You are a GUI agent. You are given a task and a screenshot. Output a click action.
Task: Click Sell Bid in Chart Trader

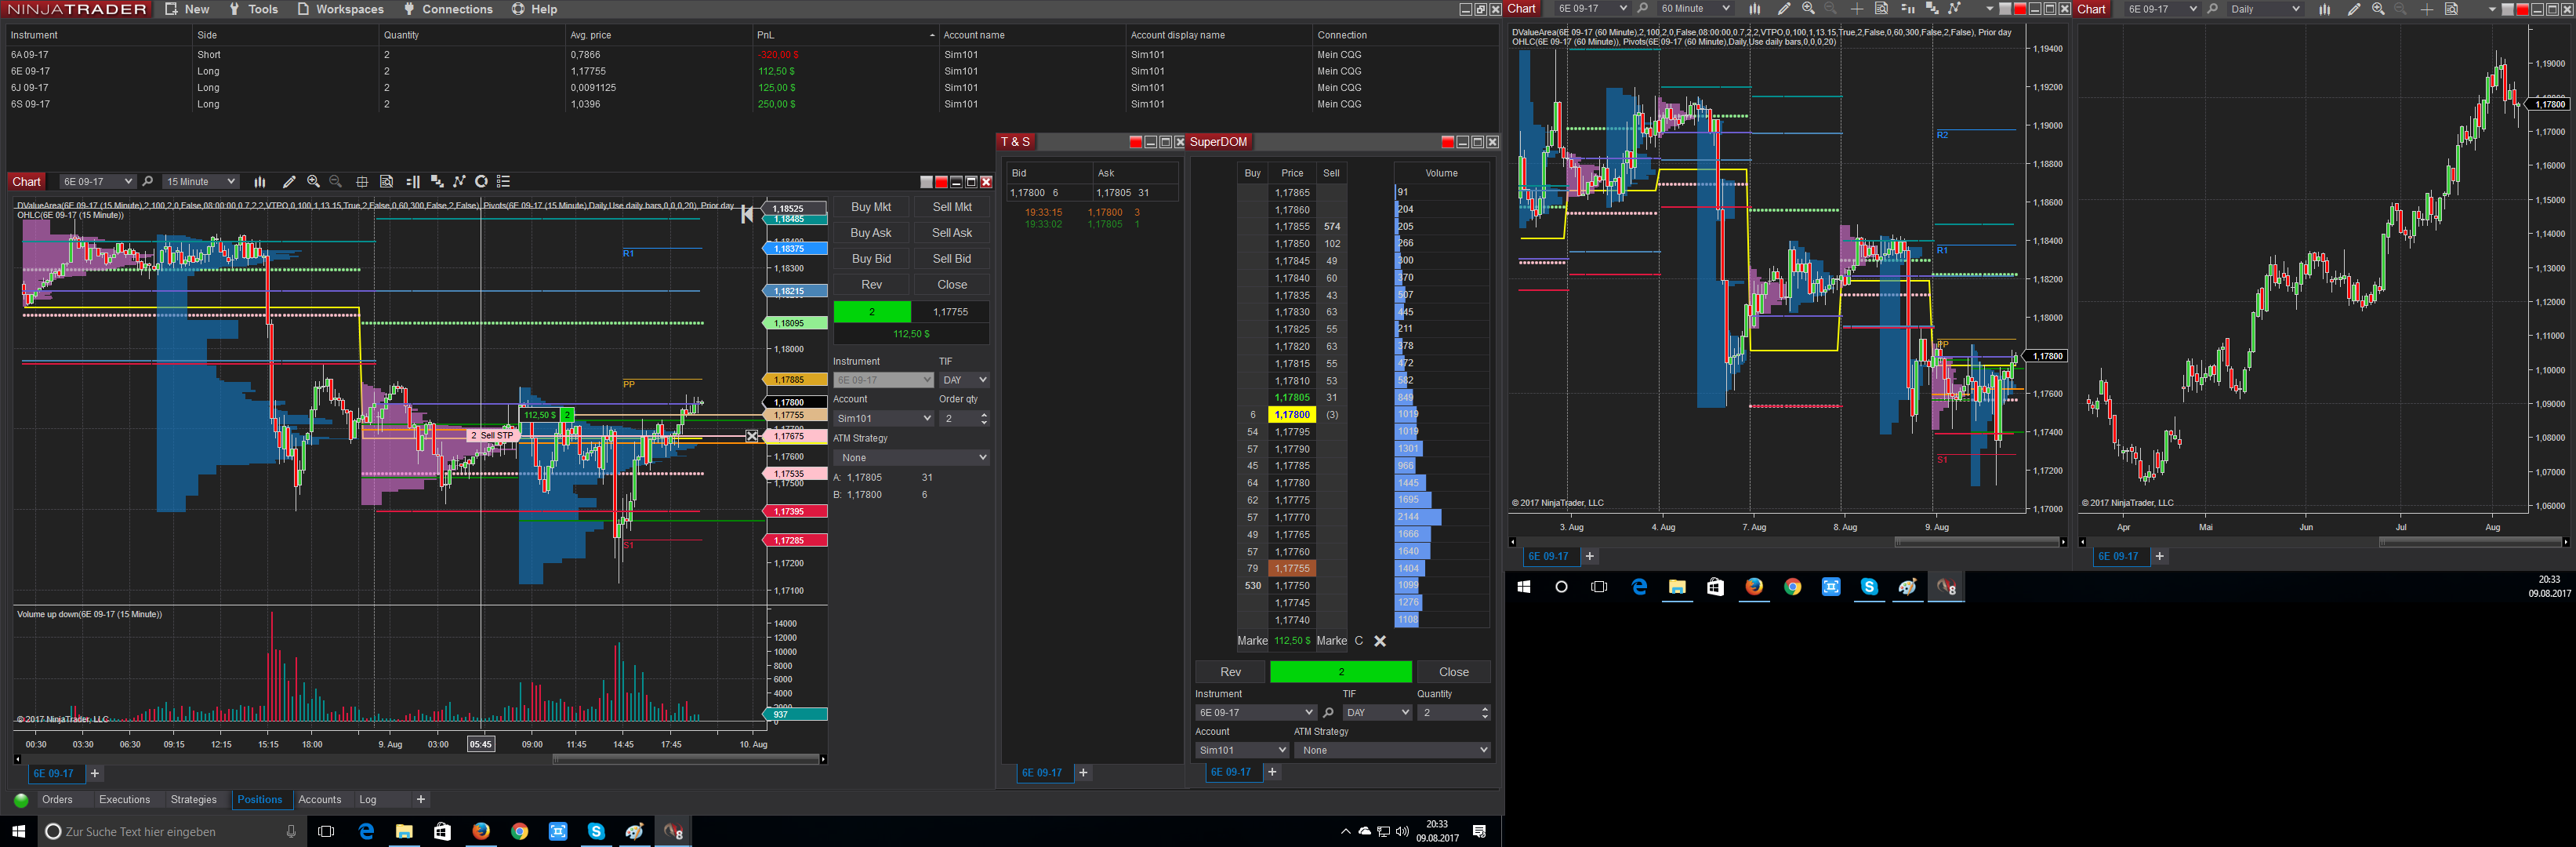(x=952, y=259)
